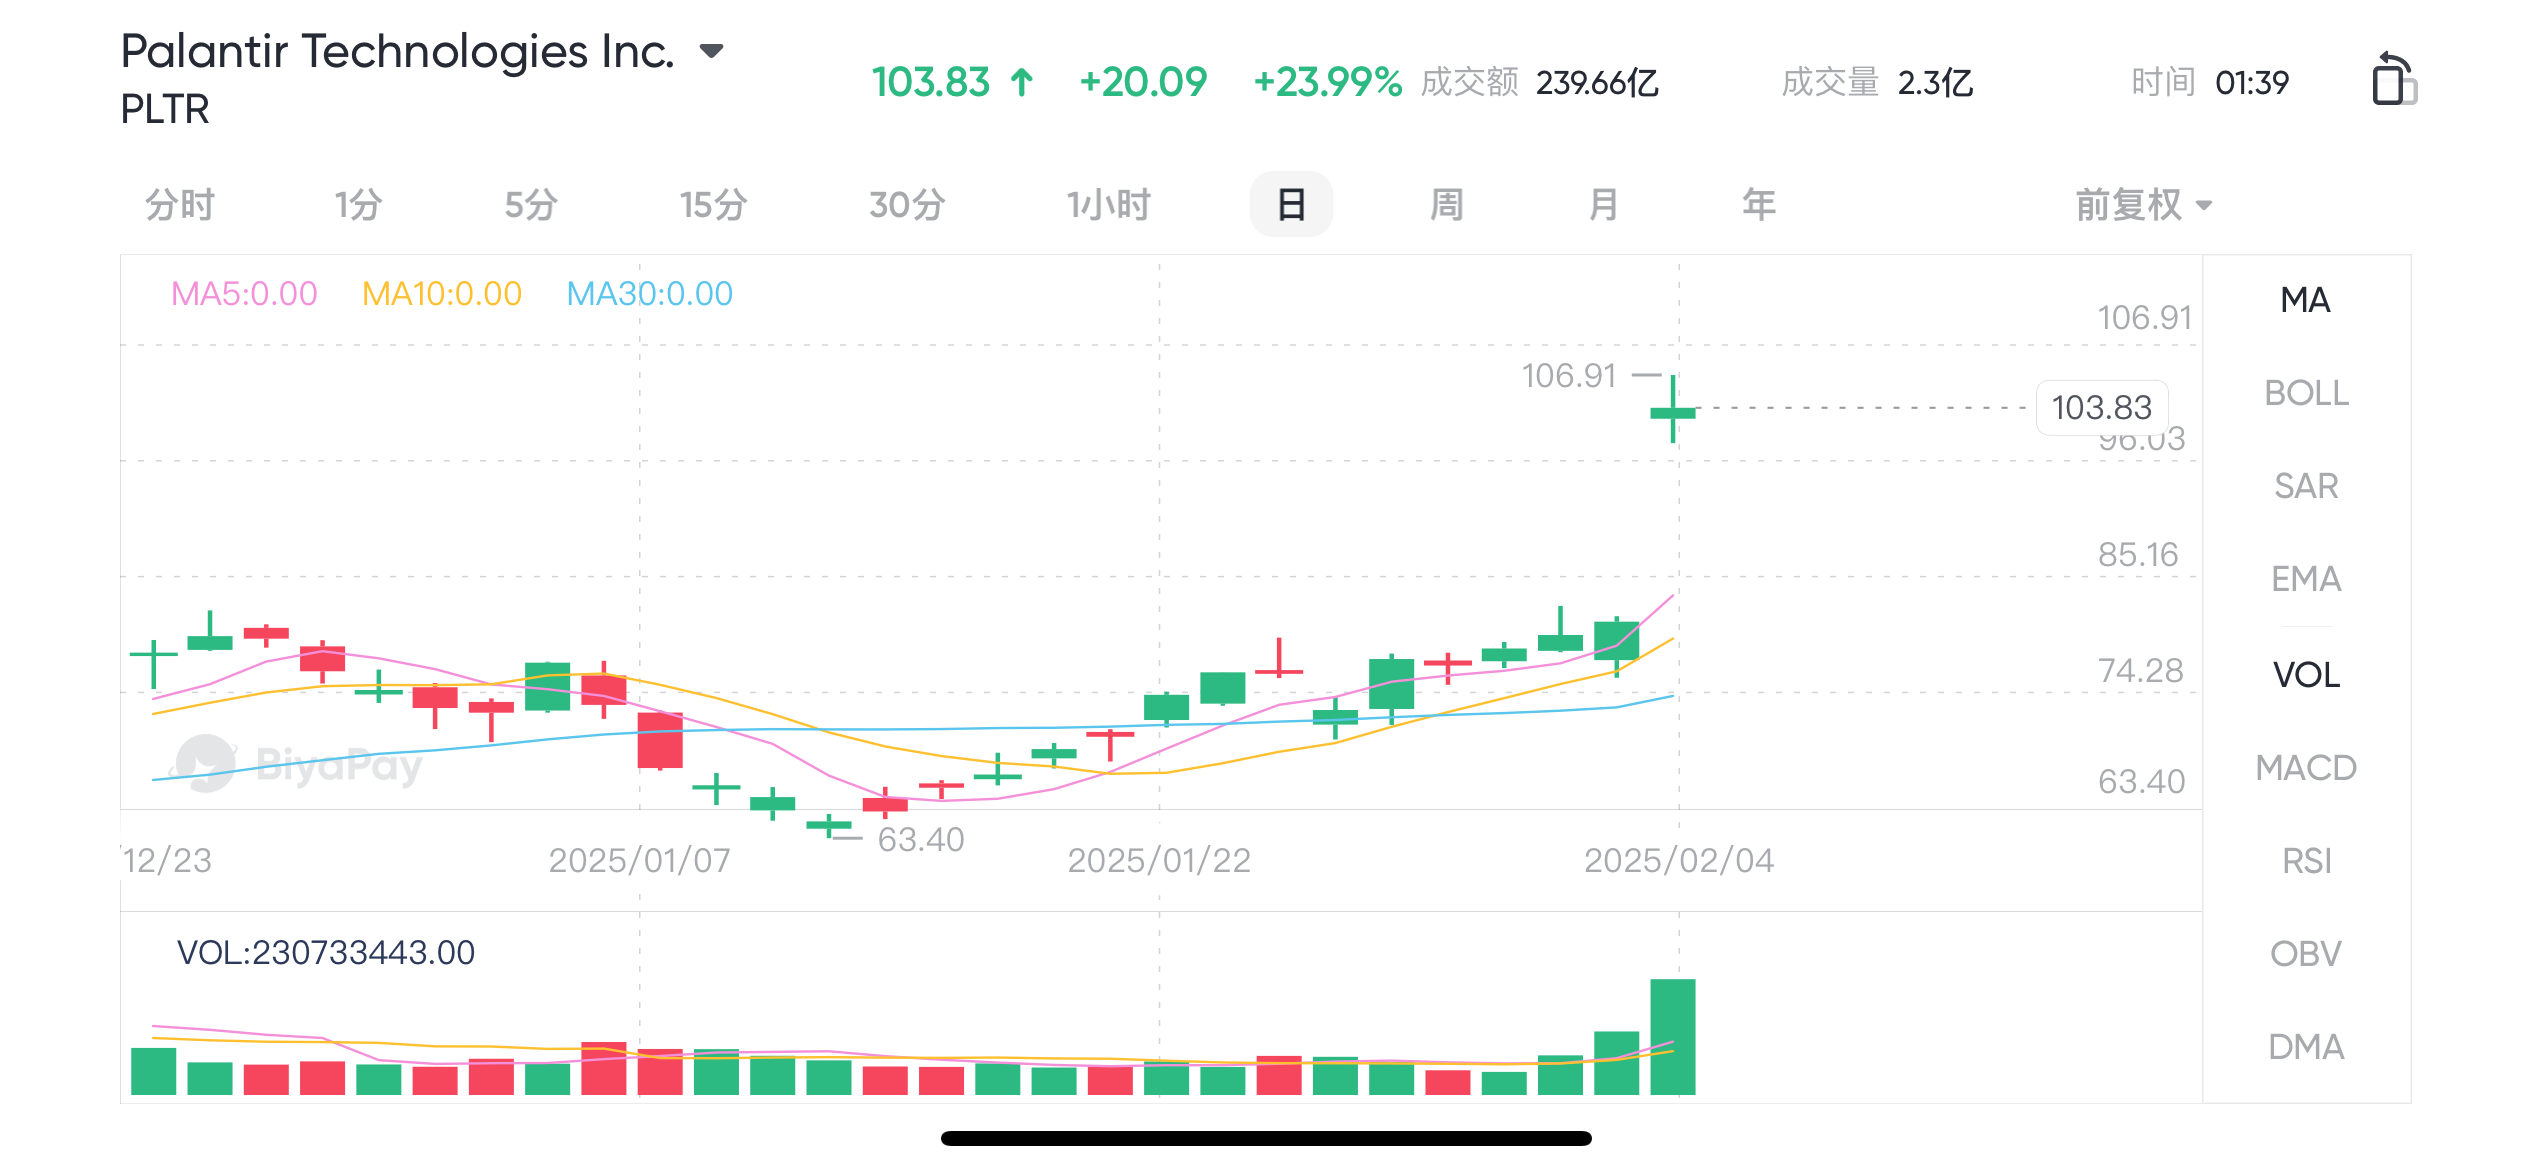Show the MACD sub-chart indicator
The height and width of the screenshot is (1170, 2532).
2306,768
